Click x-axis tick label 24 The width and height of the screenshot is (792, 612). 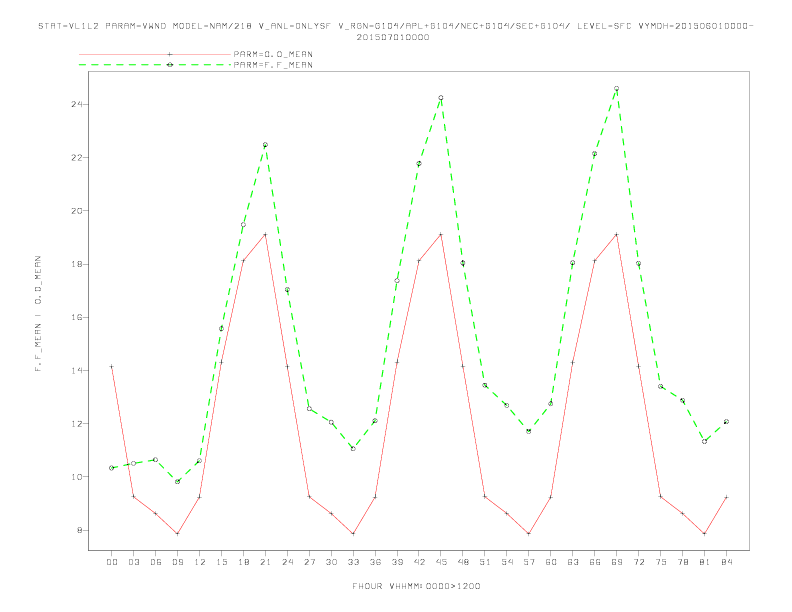click(x=287, y=562)
